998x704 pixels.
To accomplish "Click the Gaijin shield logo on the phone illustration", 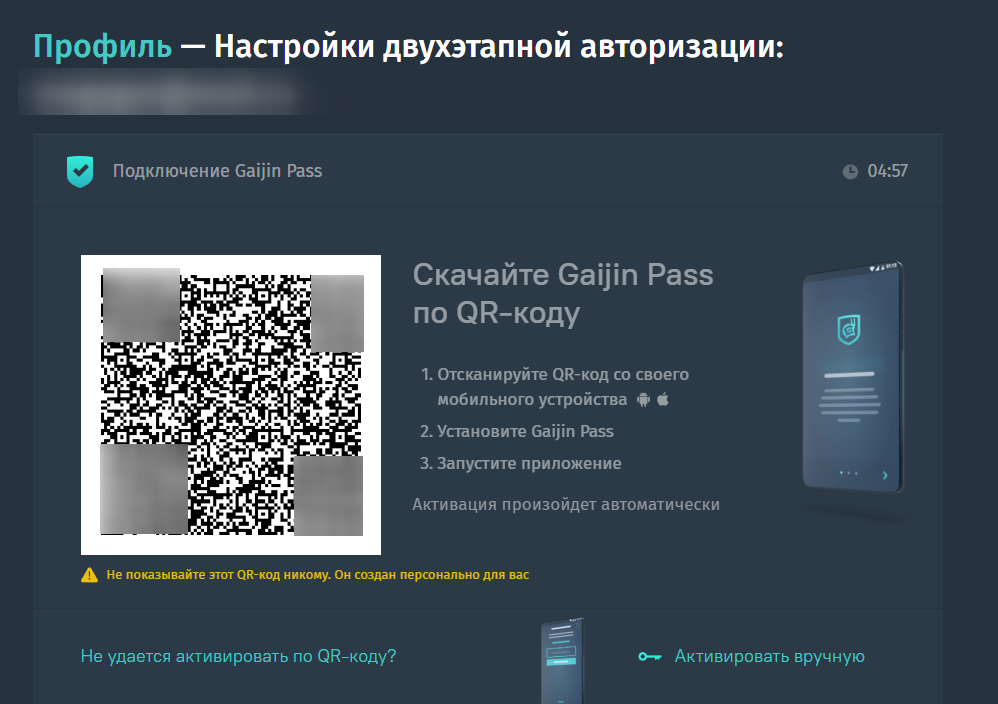I will click(x=848, y=330).
